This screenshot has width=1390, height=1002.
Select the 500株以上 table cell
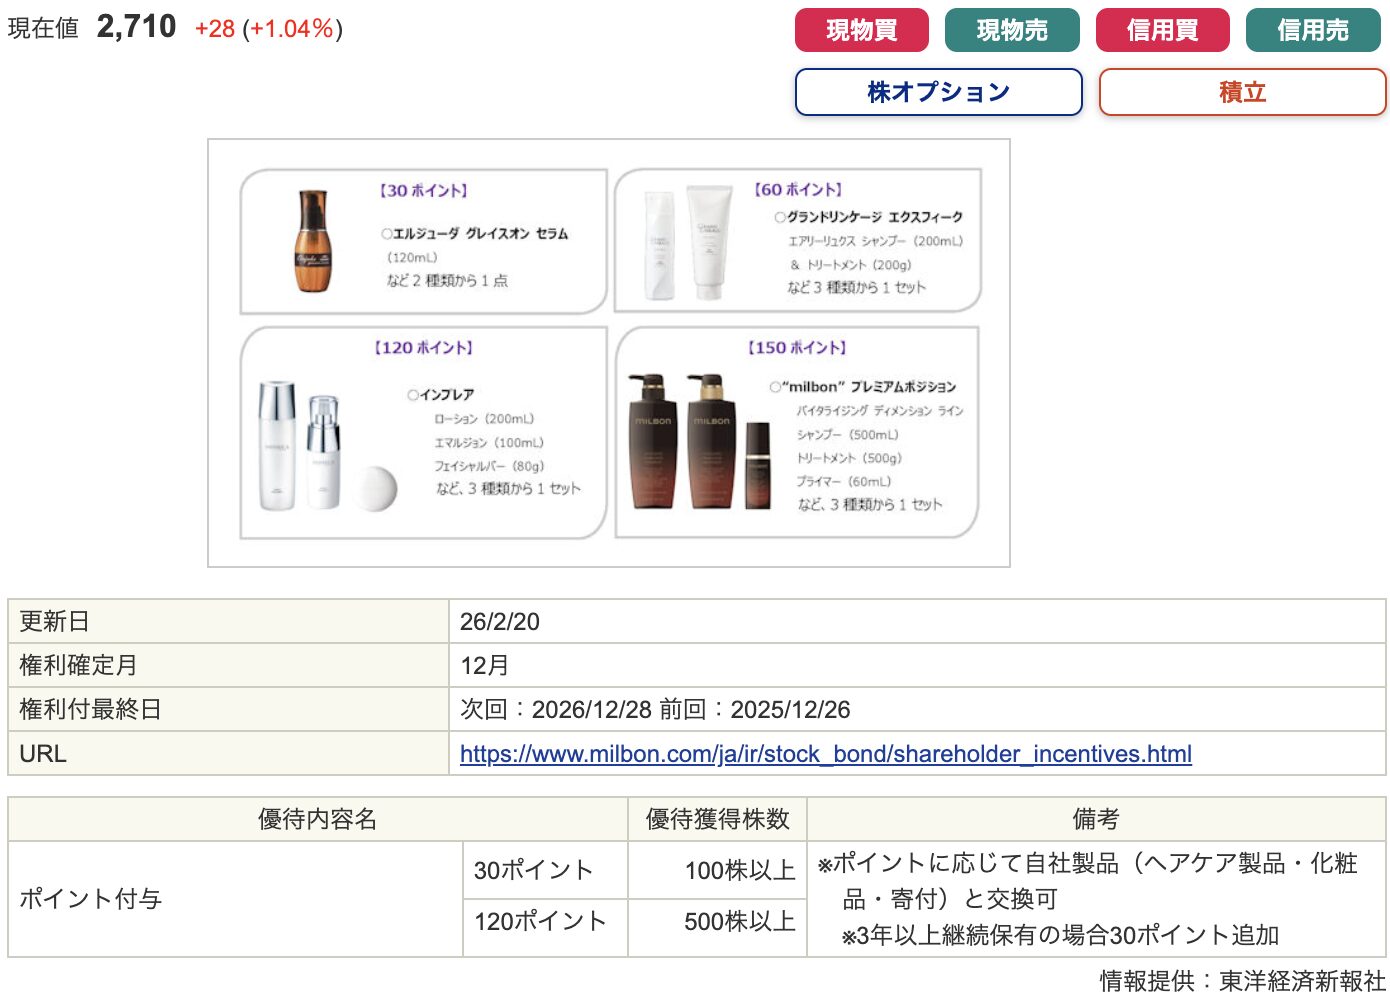pos(739,922)
